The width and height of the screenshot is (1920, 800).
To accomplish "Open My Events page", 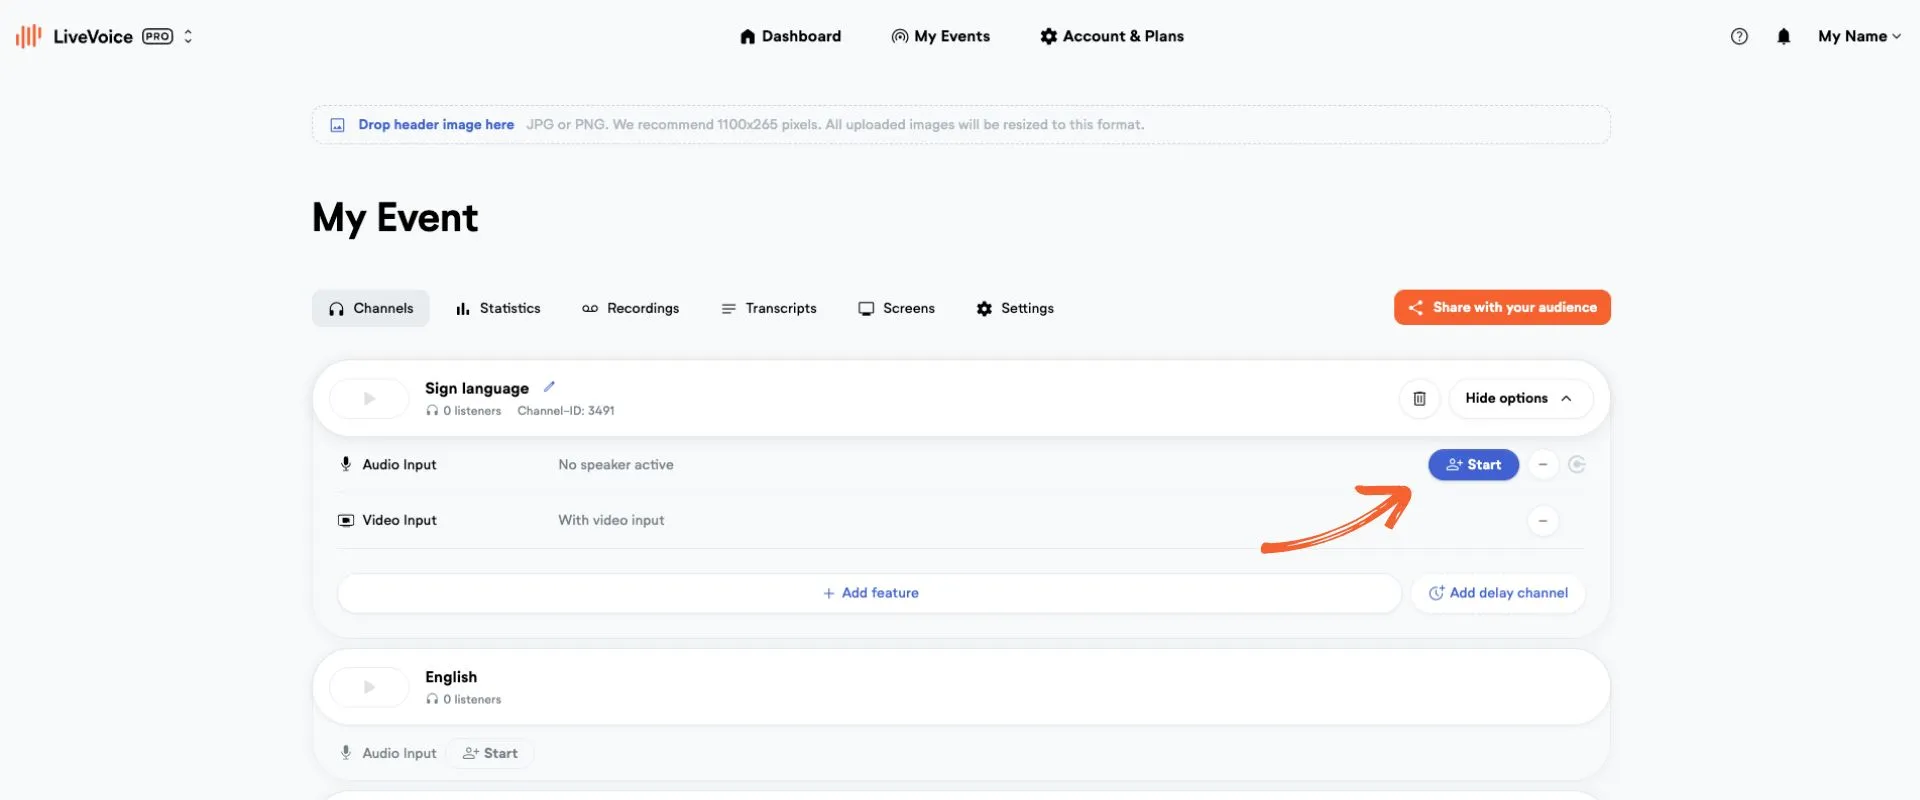I will click(940, 36).
